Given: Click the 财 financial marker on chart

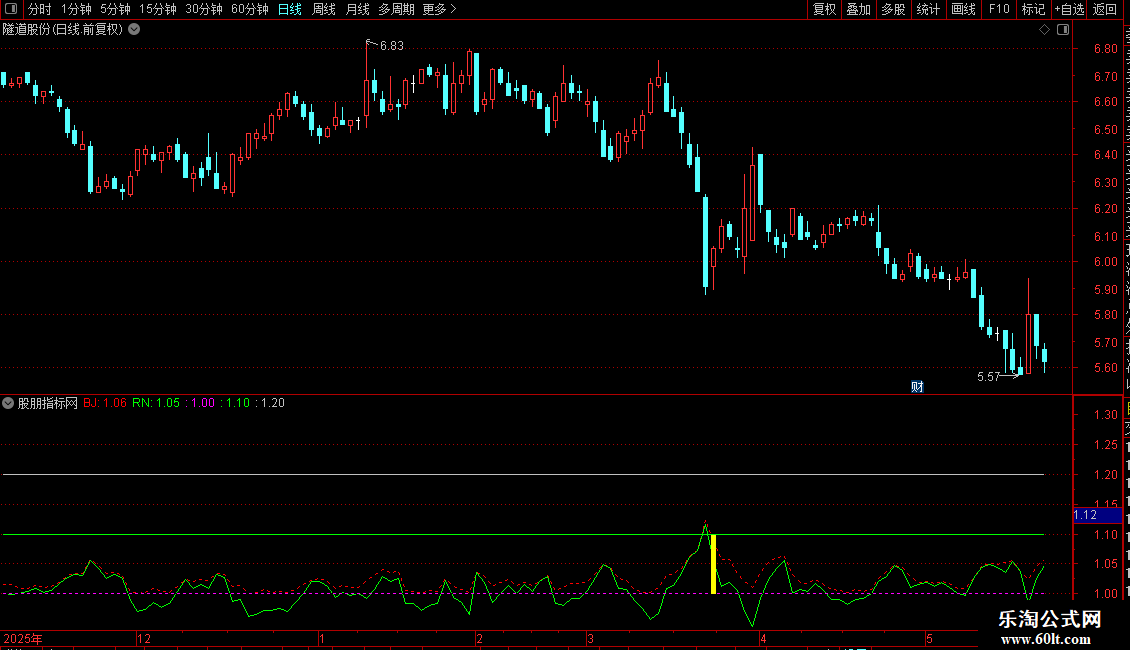Looking at the screenshot, I should [x=917, y=387].
